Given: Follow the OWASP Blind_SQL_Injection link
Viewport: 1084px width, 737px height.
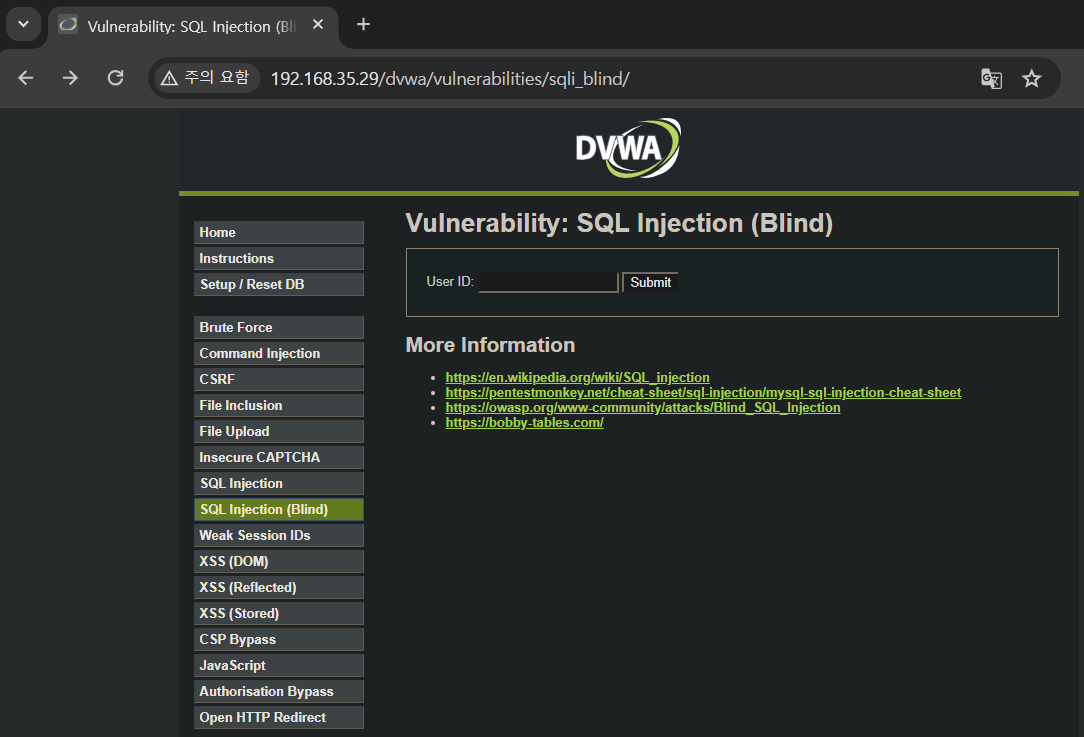Looking at the screenshot, I should (x=643, y=408).
